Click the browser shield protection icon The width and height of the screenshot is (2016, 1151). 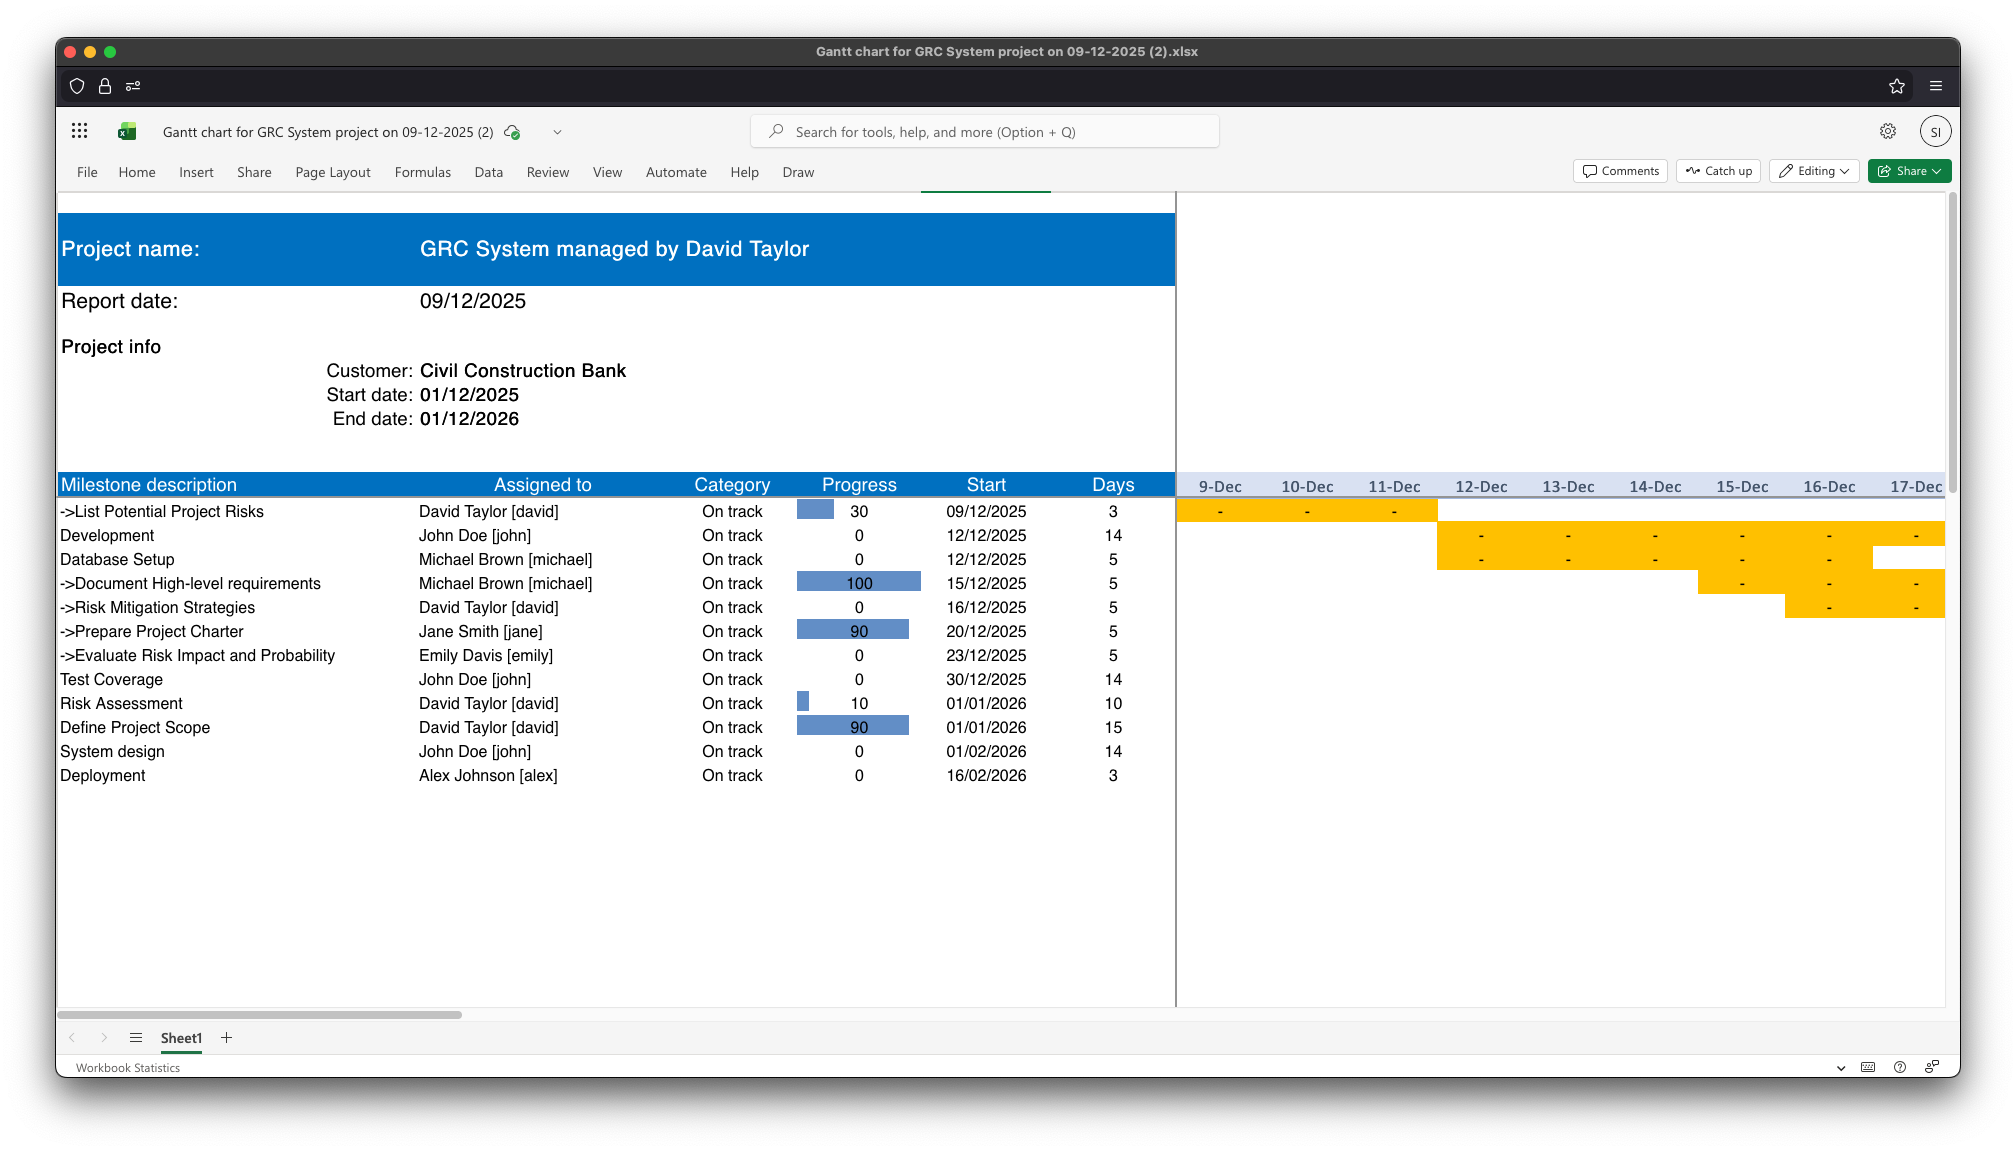click(x=77, y=86)
